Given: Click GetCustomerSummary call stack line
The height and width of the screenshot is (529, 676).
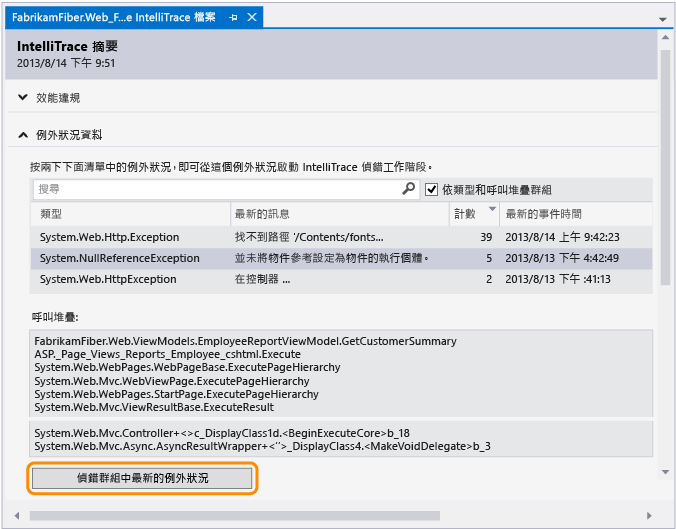Looking at the screenshot, I should [x=245, y=341].
